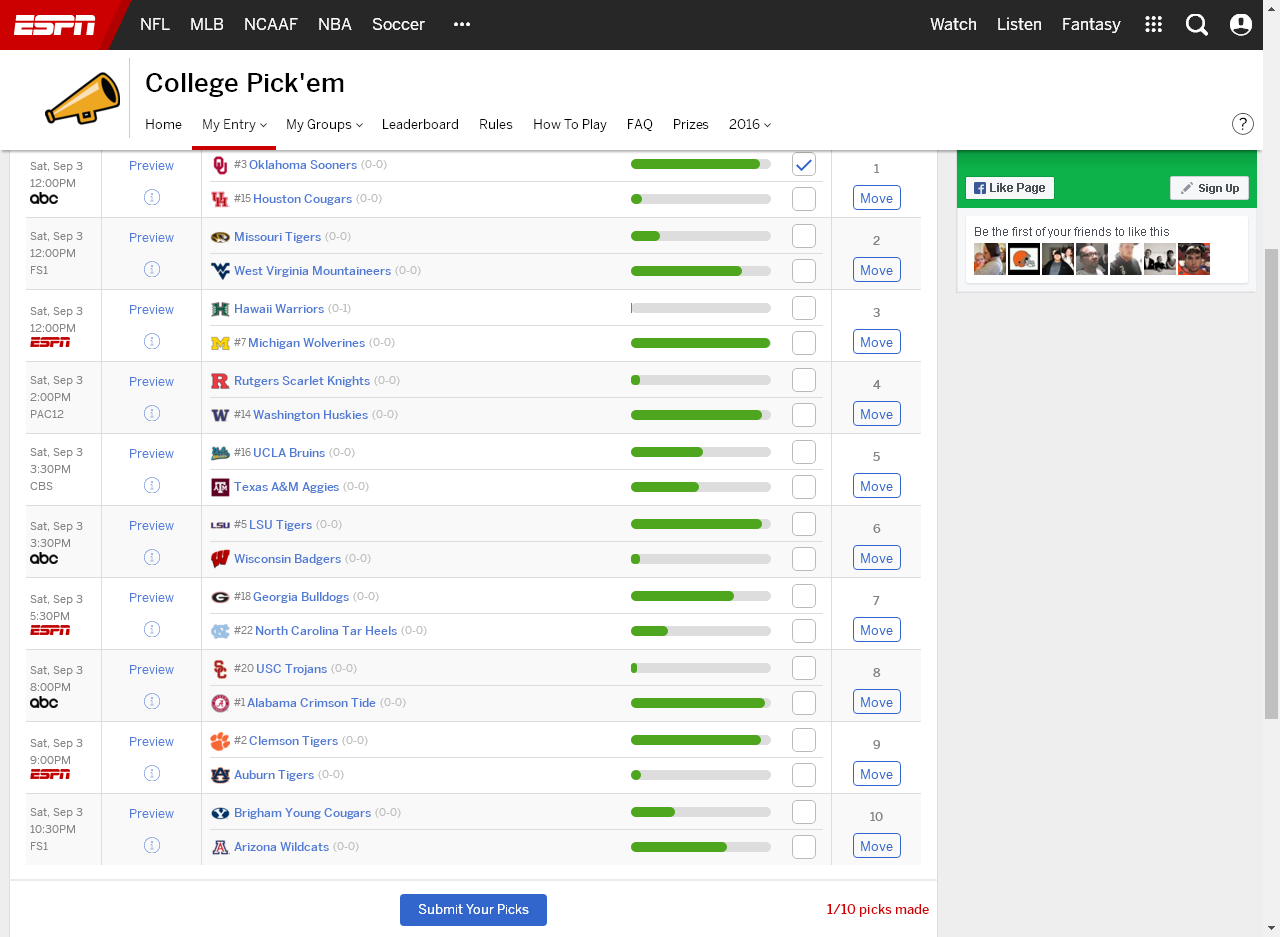This screenshot has height=937, width=1280.
Task: Go to Watch in ESPN header
Action: 953,25
